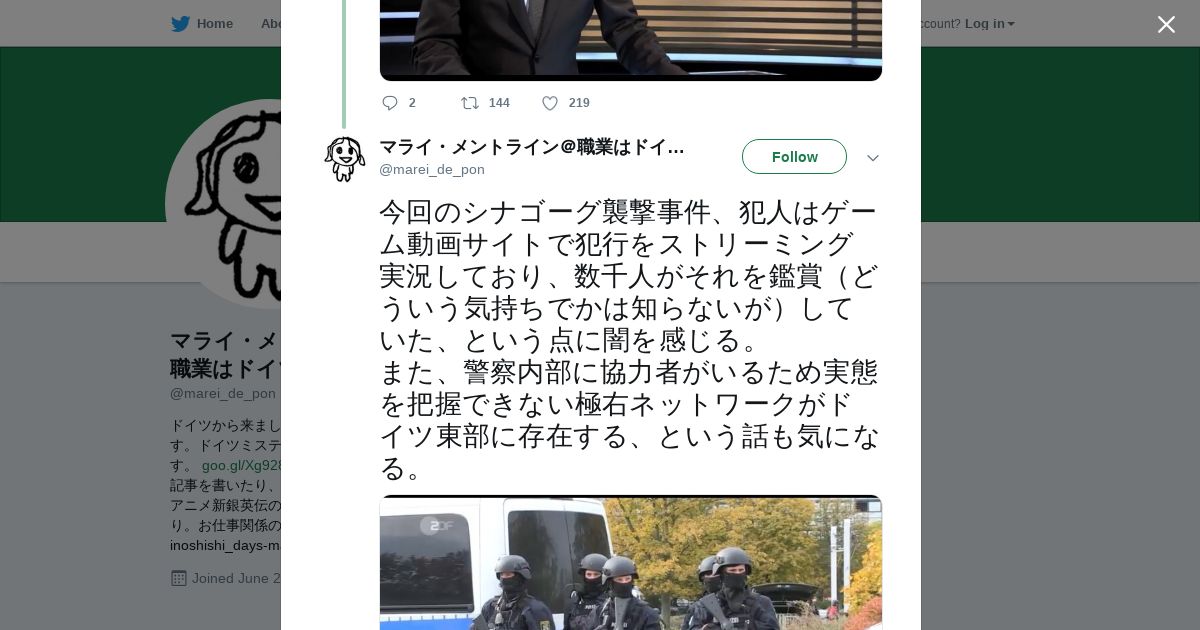This screenshot has height=630, width=1200.
Task: Follow @marei_de_pon with the Follow button
Action: 794,157
